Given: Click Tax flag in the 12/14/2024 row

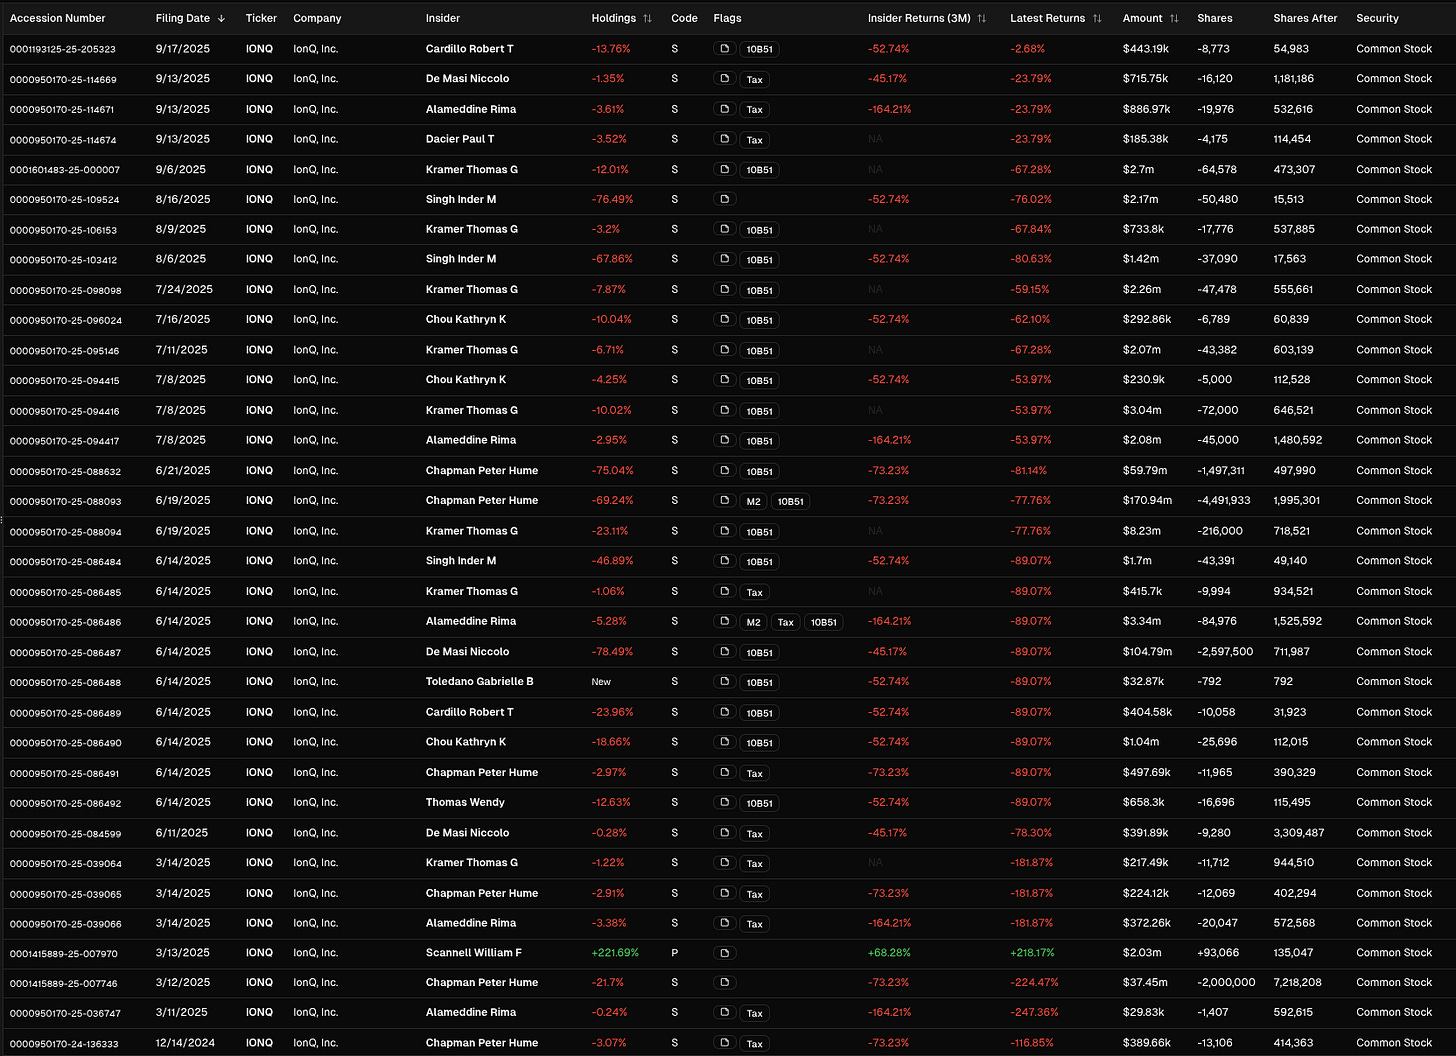Looking at the screenshot, I should coord(755,1043).
